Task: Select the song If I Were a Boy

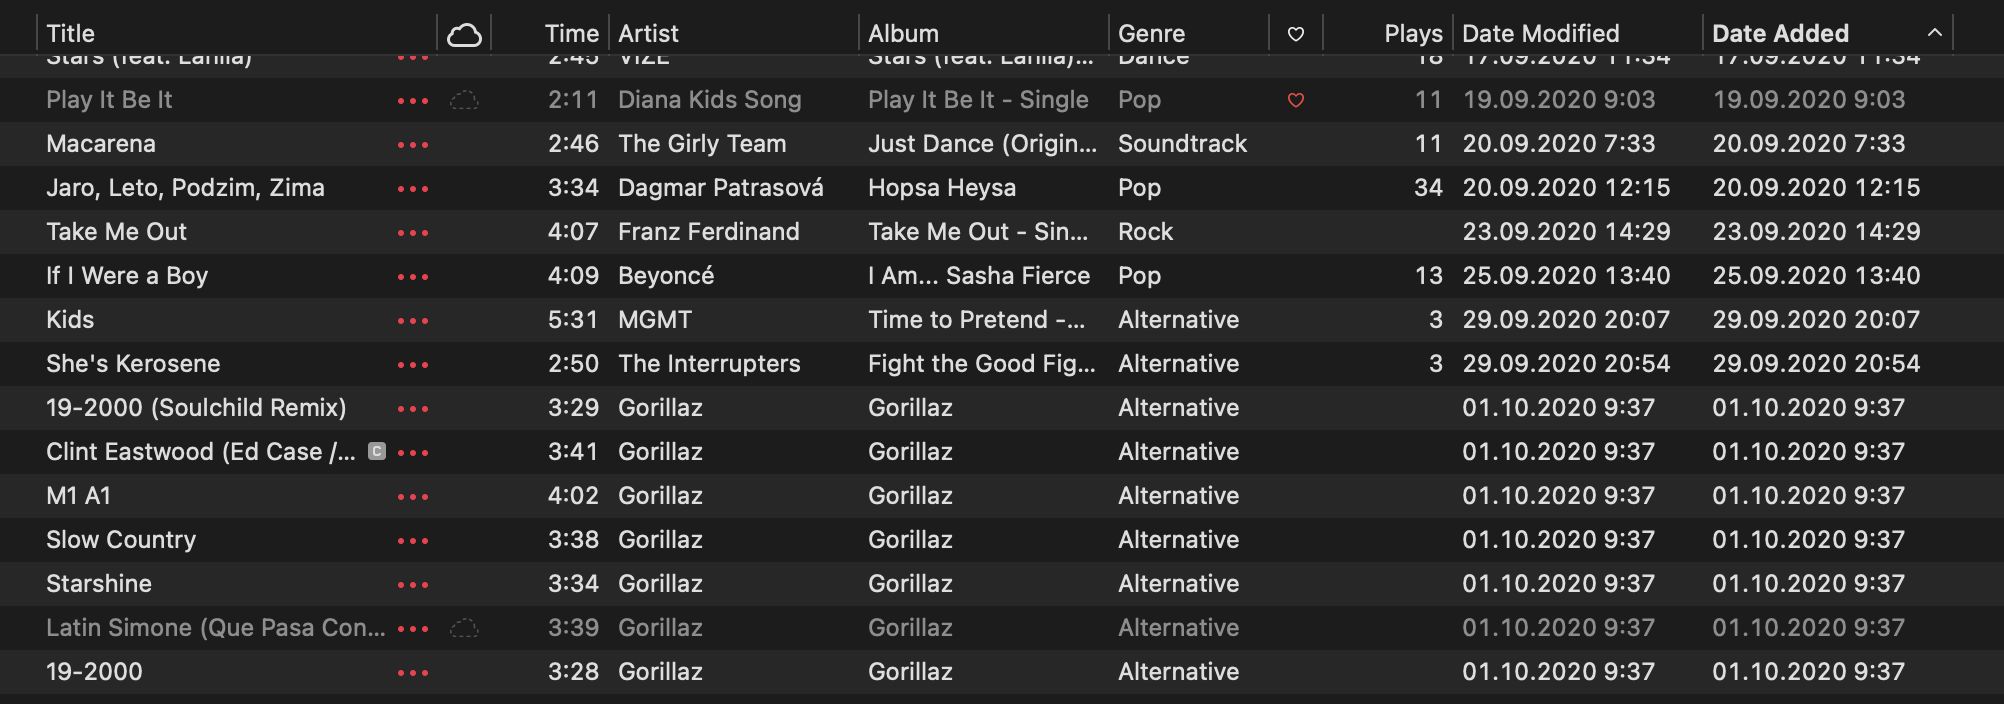Action: [127, 276]
